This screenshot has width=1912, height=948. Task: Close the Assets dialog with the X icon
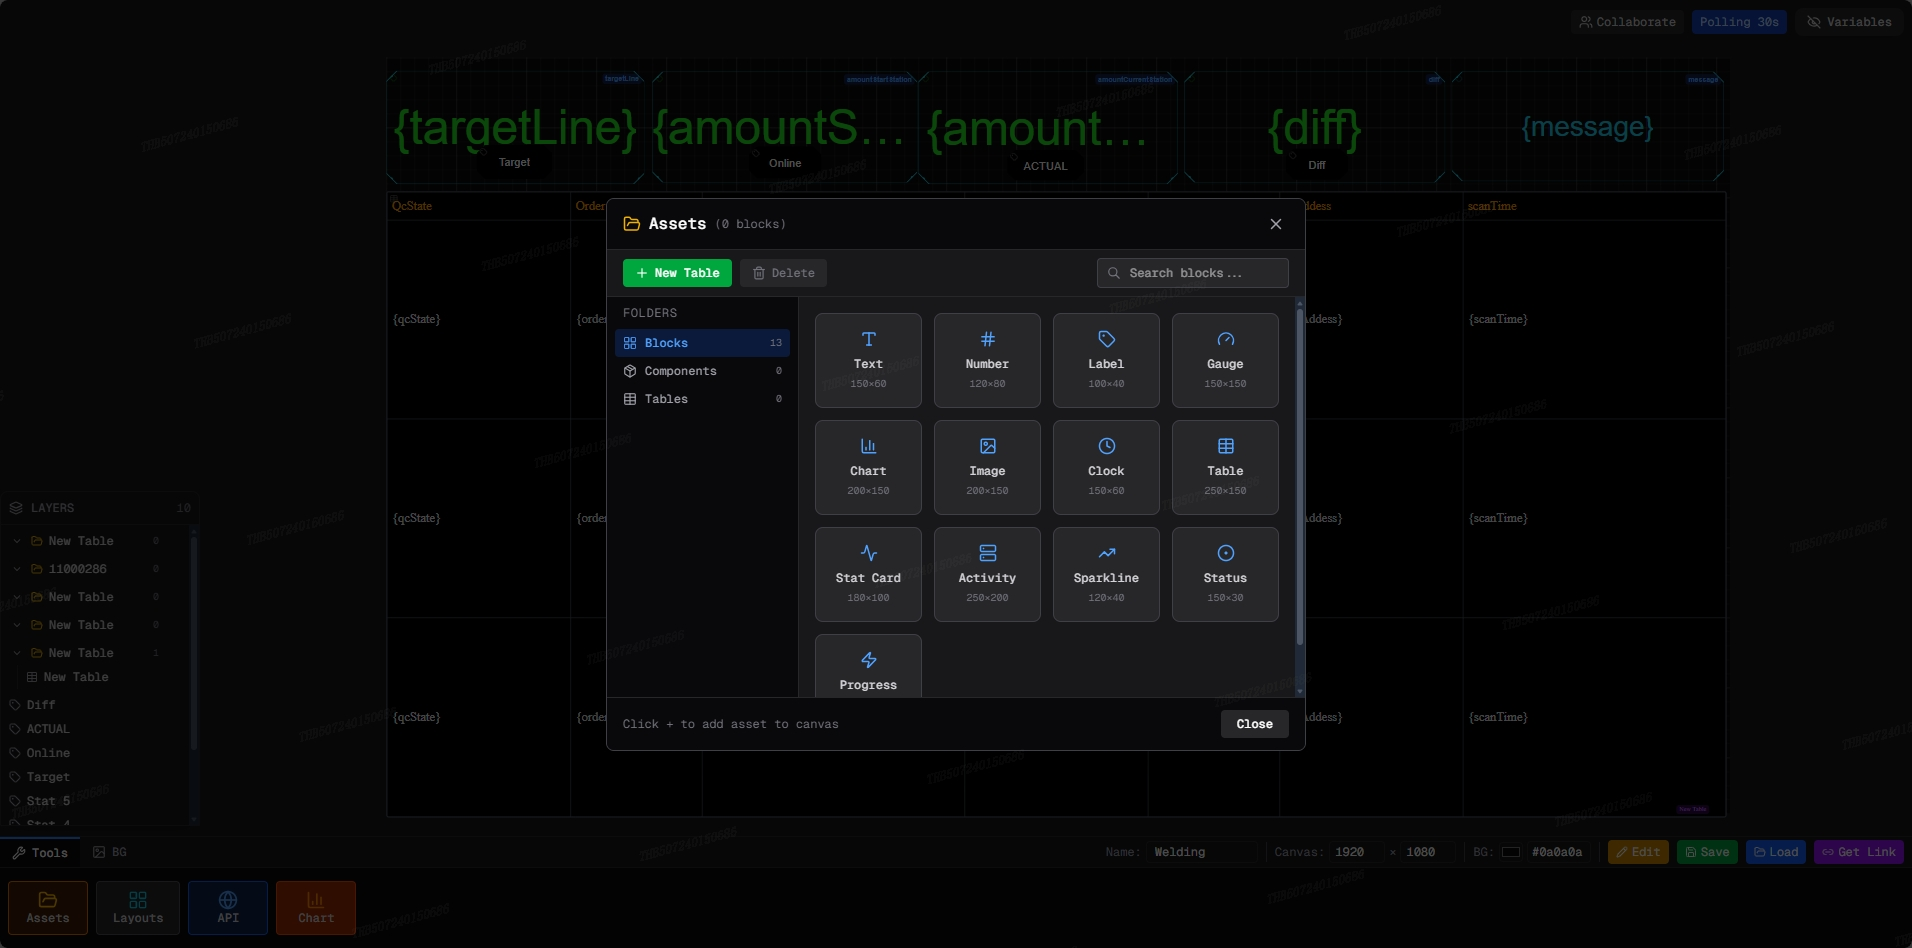1276,224
